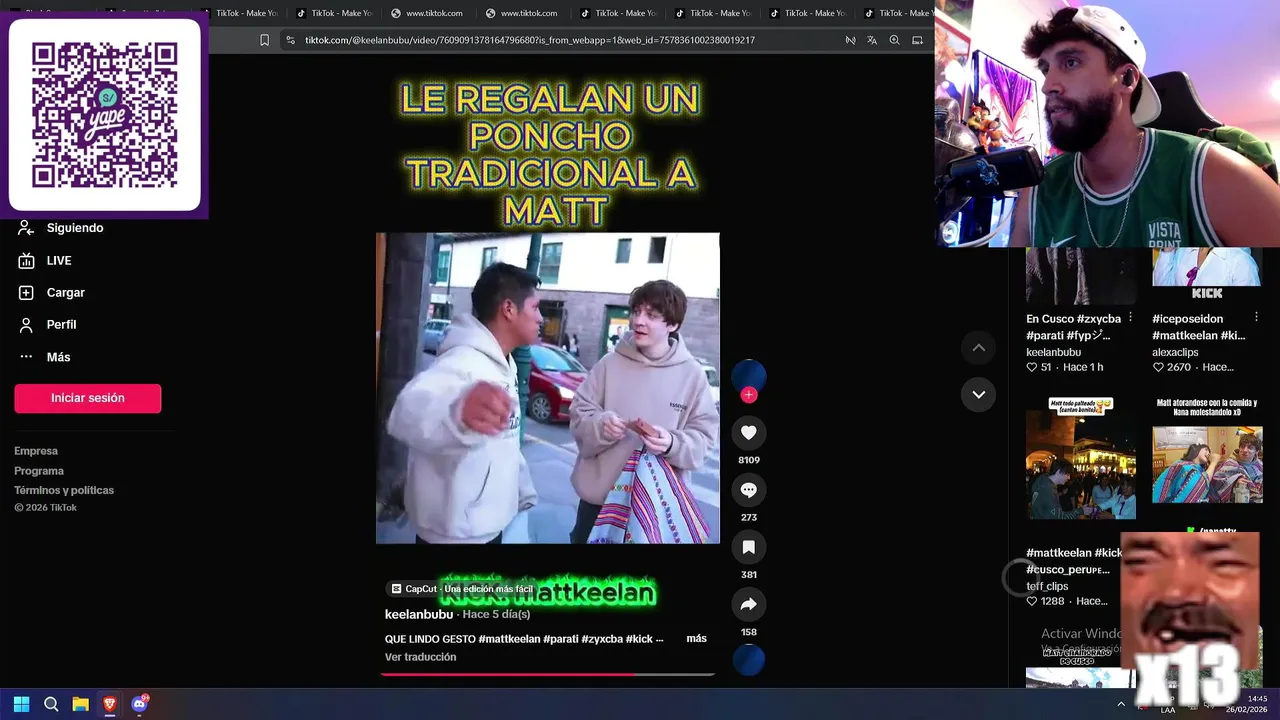Open the keelanbubu author name below video
Viewport: 1280px width, 720px height.
pyautogui.click(x=419, y=614)
